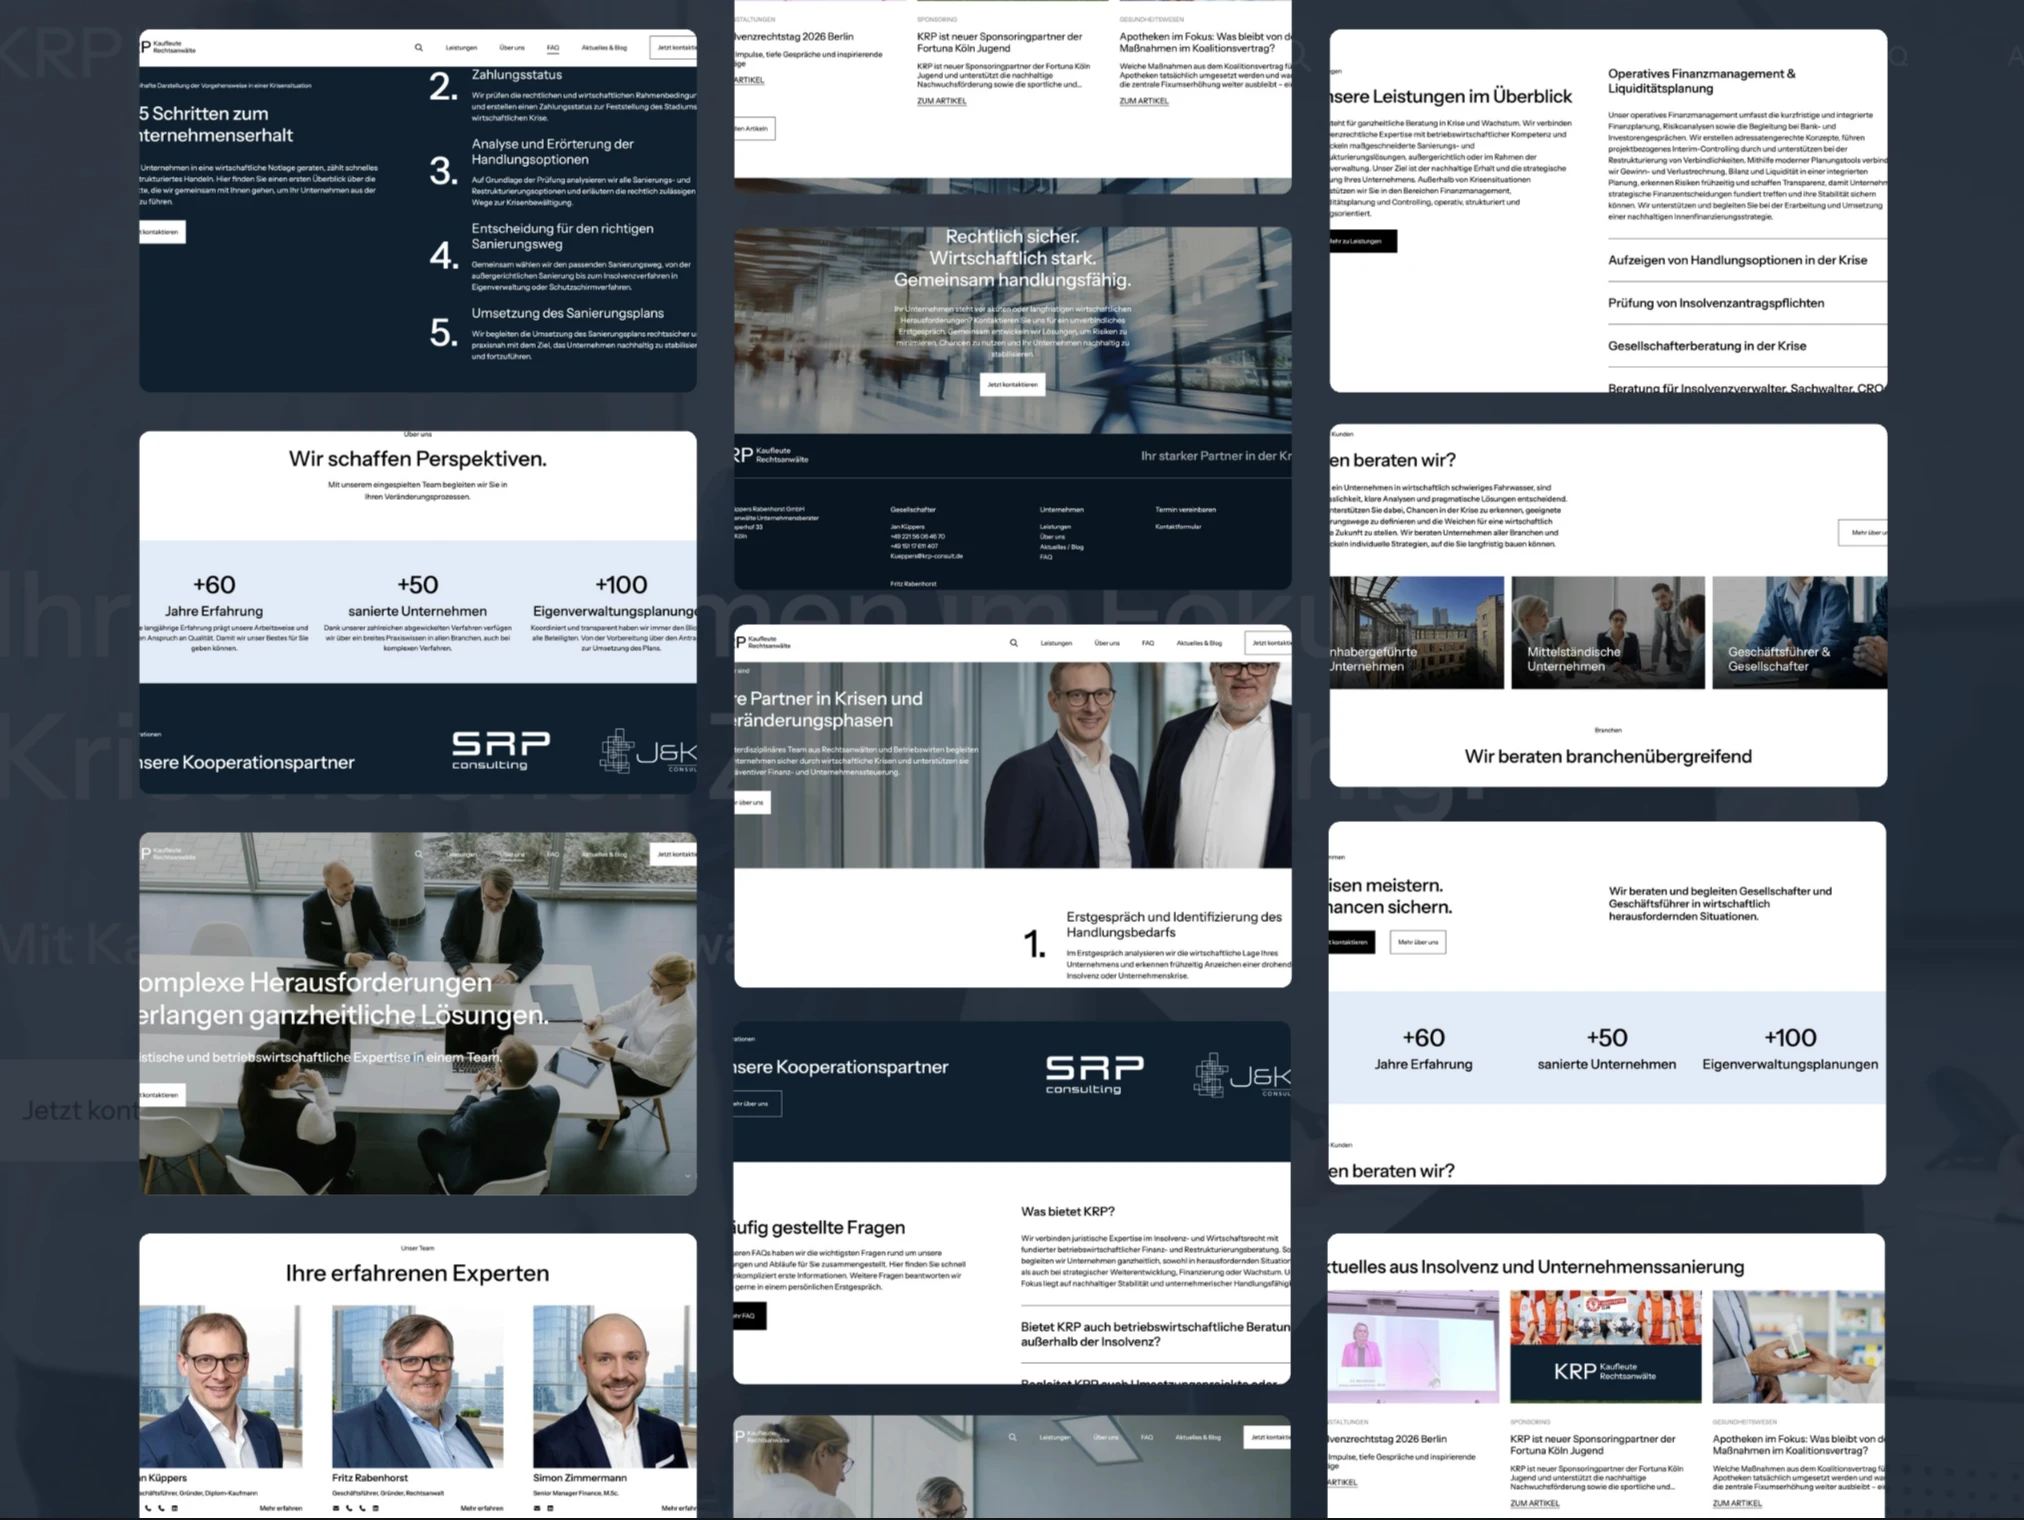Expand 'Gesellschafterberatung in der Krise' accordion item
The height and width of the screenshot is (1520, 2024).
[x=1707, y=346]
